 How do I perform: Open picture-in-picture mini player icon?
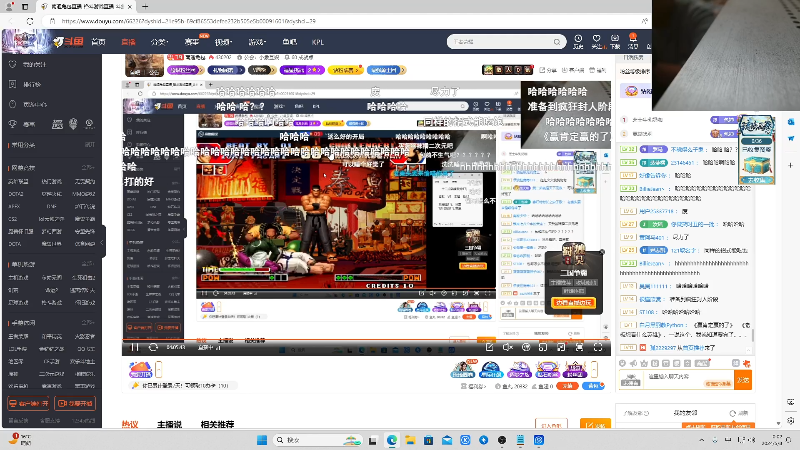coord(543,347)
